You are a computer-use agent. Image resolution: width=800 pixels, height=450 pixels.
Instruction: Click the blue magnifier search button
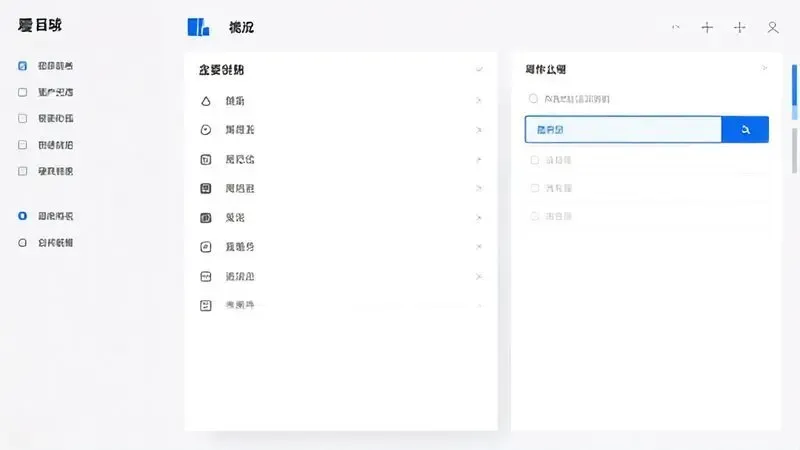point(745,130)
